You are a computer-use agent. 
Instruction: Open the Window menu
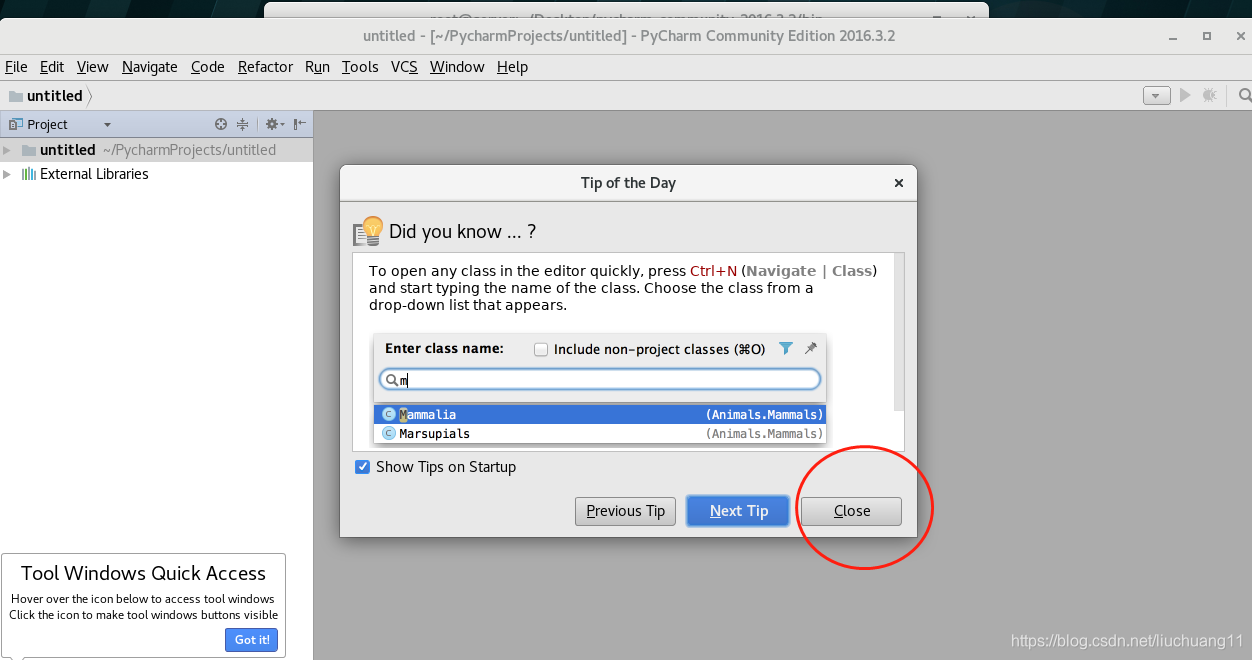pyautogui.click(x=457, y=67)
